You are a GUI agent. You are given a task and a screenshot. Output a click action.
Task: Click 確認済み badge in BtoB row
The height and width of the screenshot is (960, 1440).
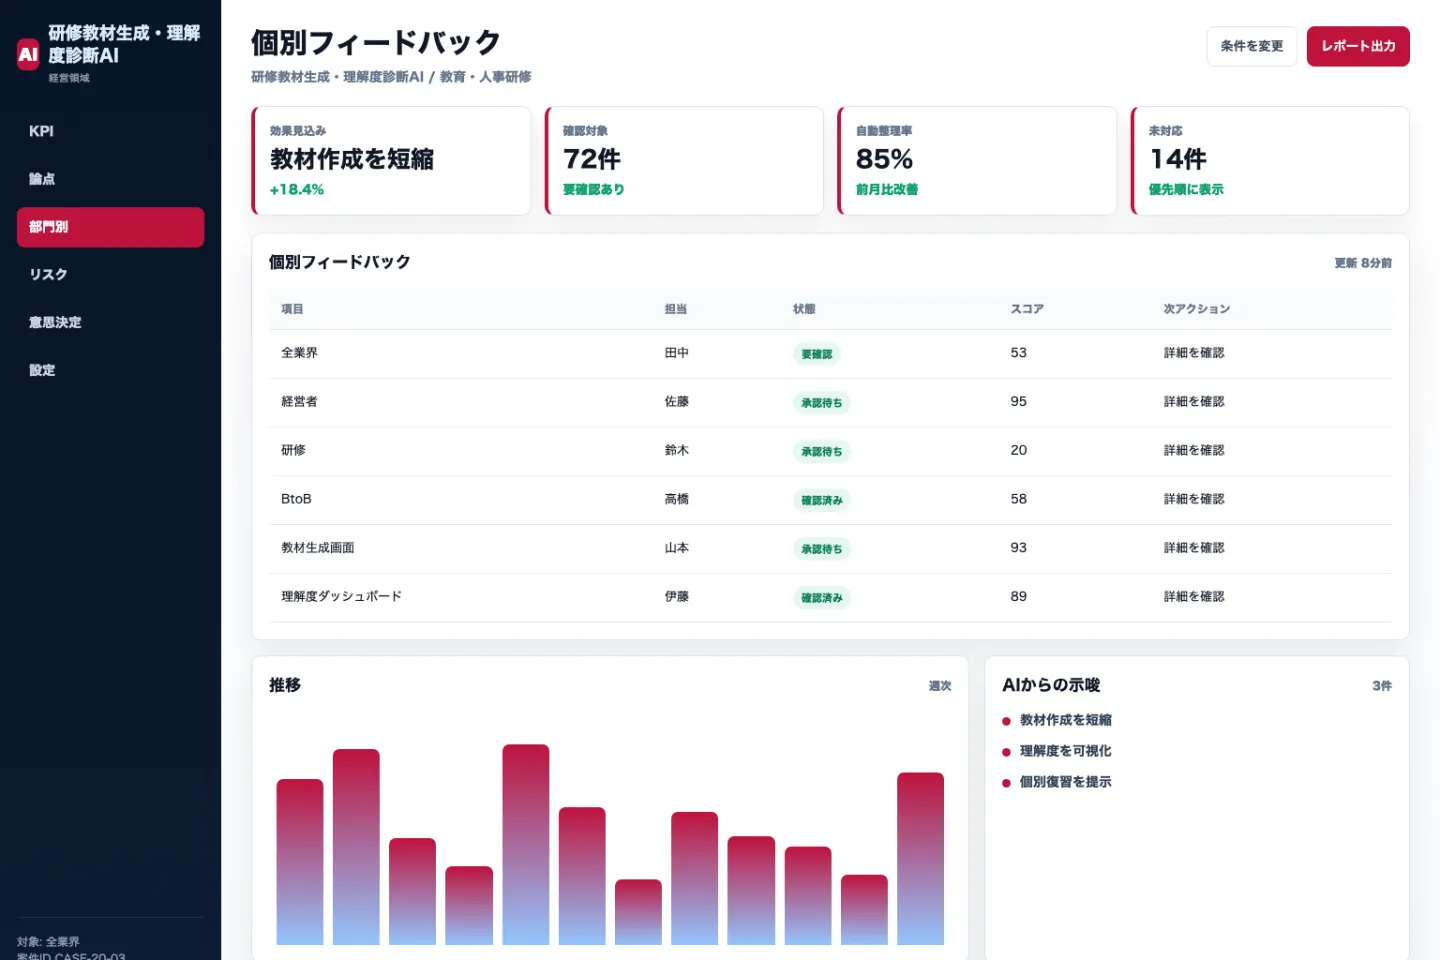pos(822,500)
